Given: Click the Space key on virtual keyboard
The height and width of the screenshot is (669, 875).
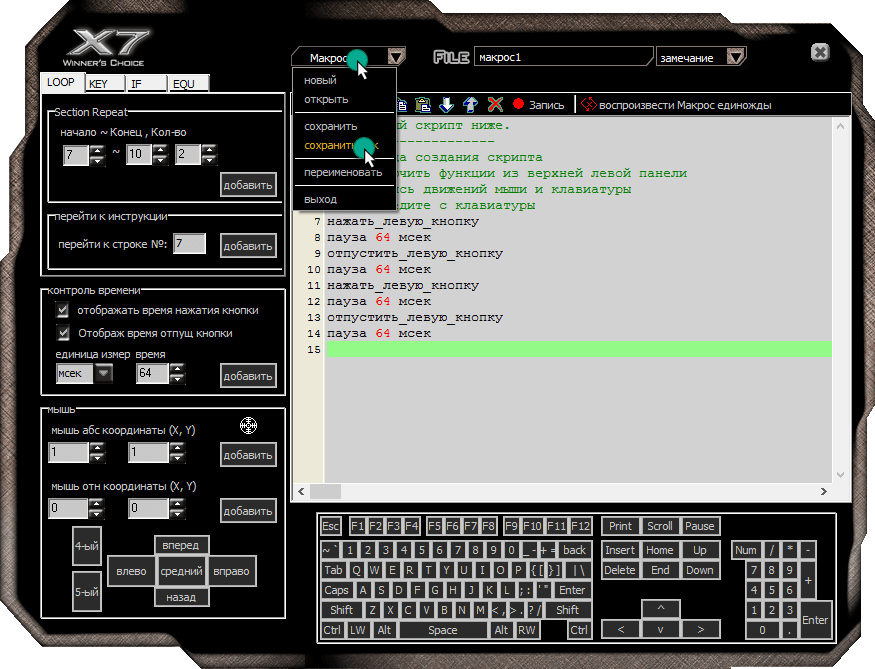Looking at the screenshot, I should (x=443, y=630).
